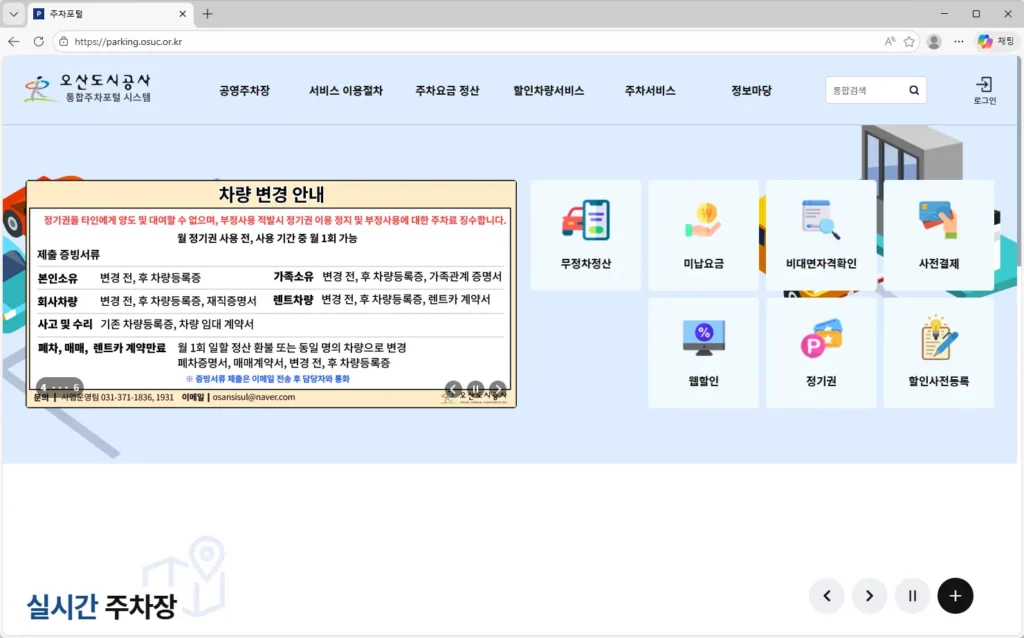Click inside the 통합검색 search field
Screen dimensions: 1024x638
coord(865,89)
